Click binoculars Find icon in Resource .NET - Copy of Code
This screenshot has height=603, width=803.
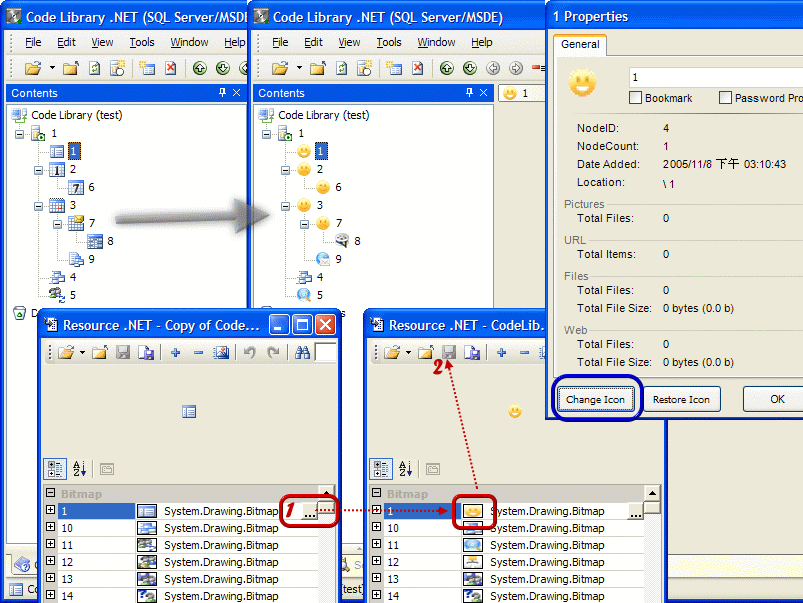click(302, 352)
